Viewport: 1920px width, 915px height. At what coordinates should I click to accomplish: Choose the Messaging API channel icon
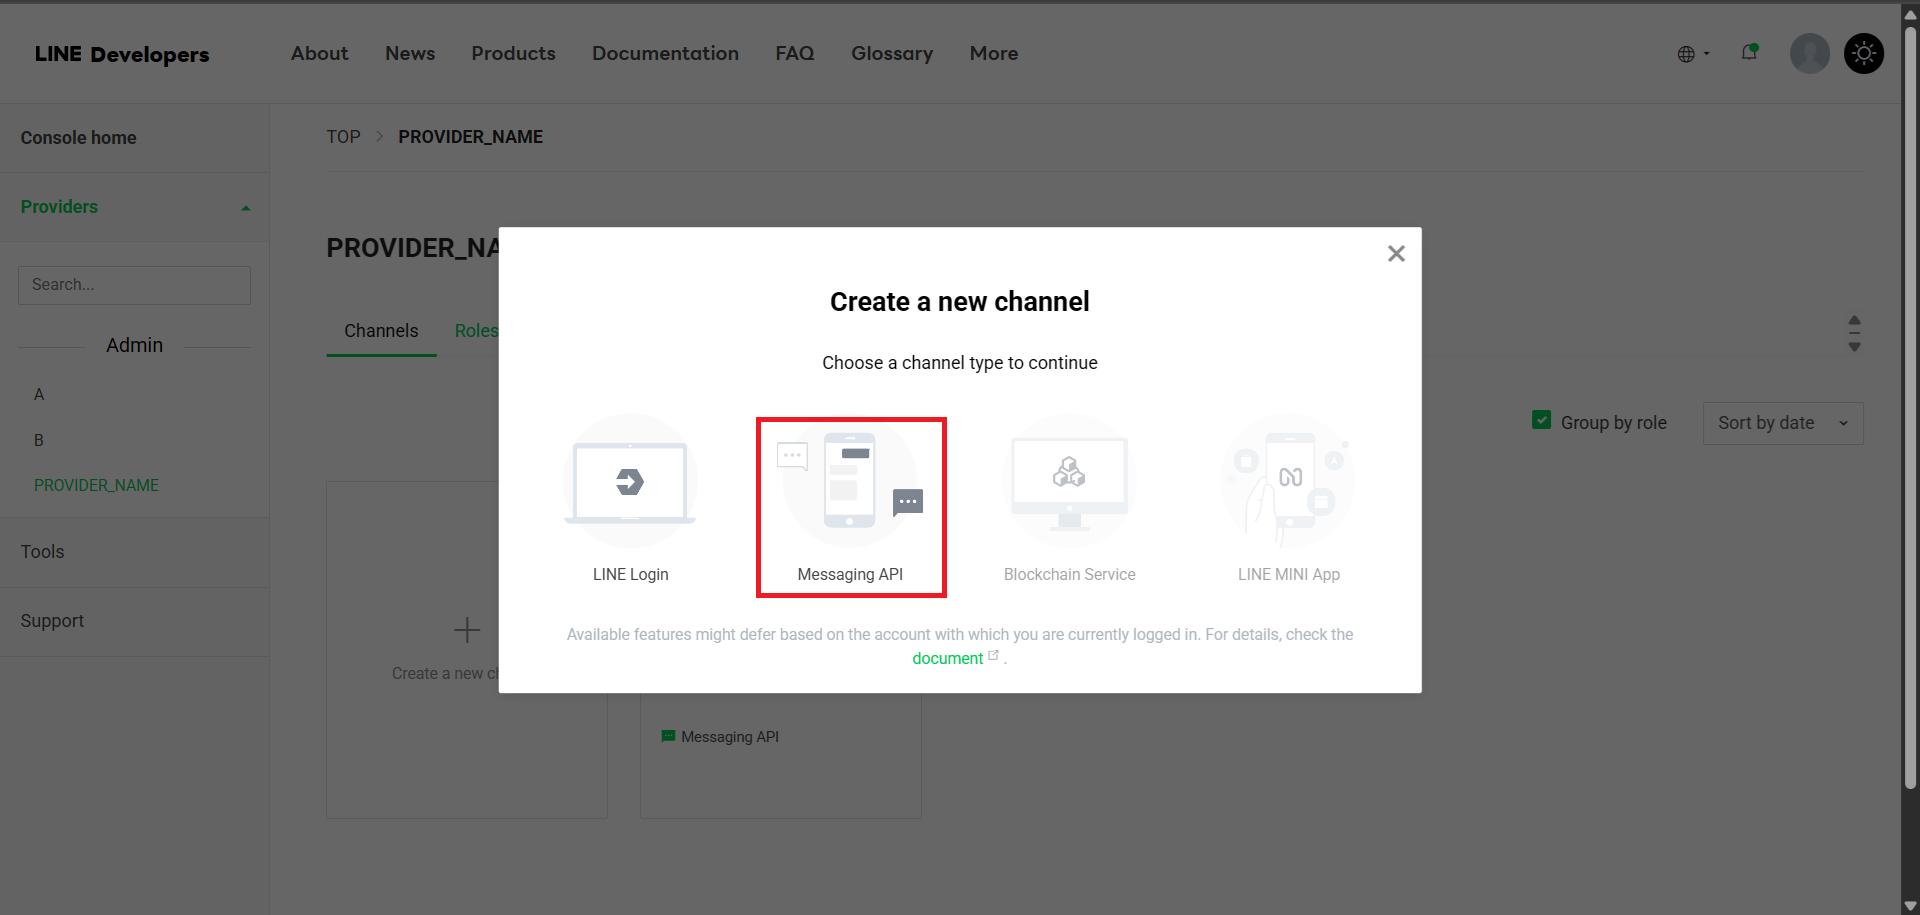pyautogui.click(x=850, y=481)
